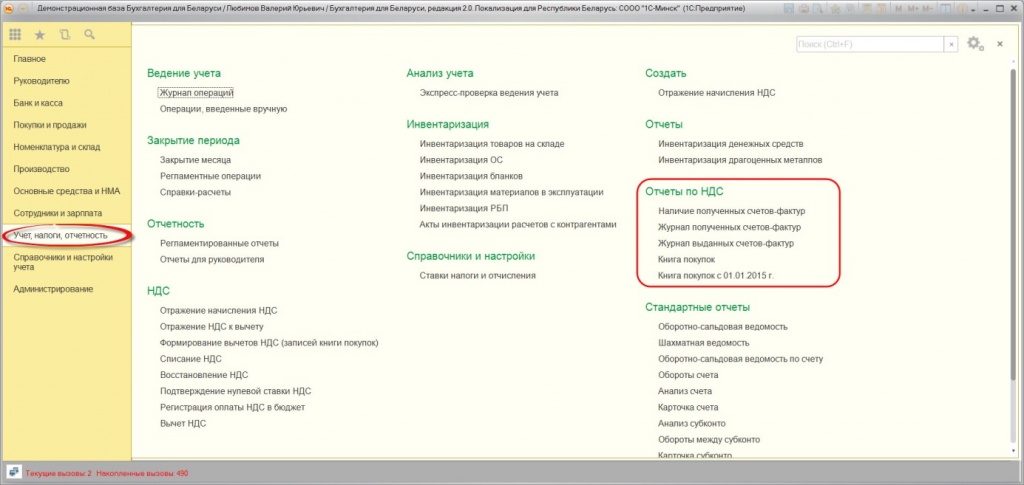Open Оборотно-сальдовая ведомость report
Image resolution: width=1024 pixels, height=485 pixels.
tap(723, 326)
